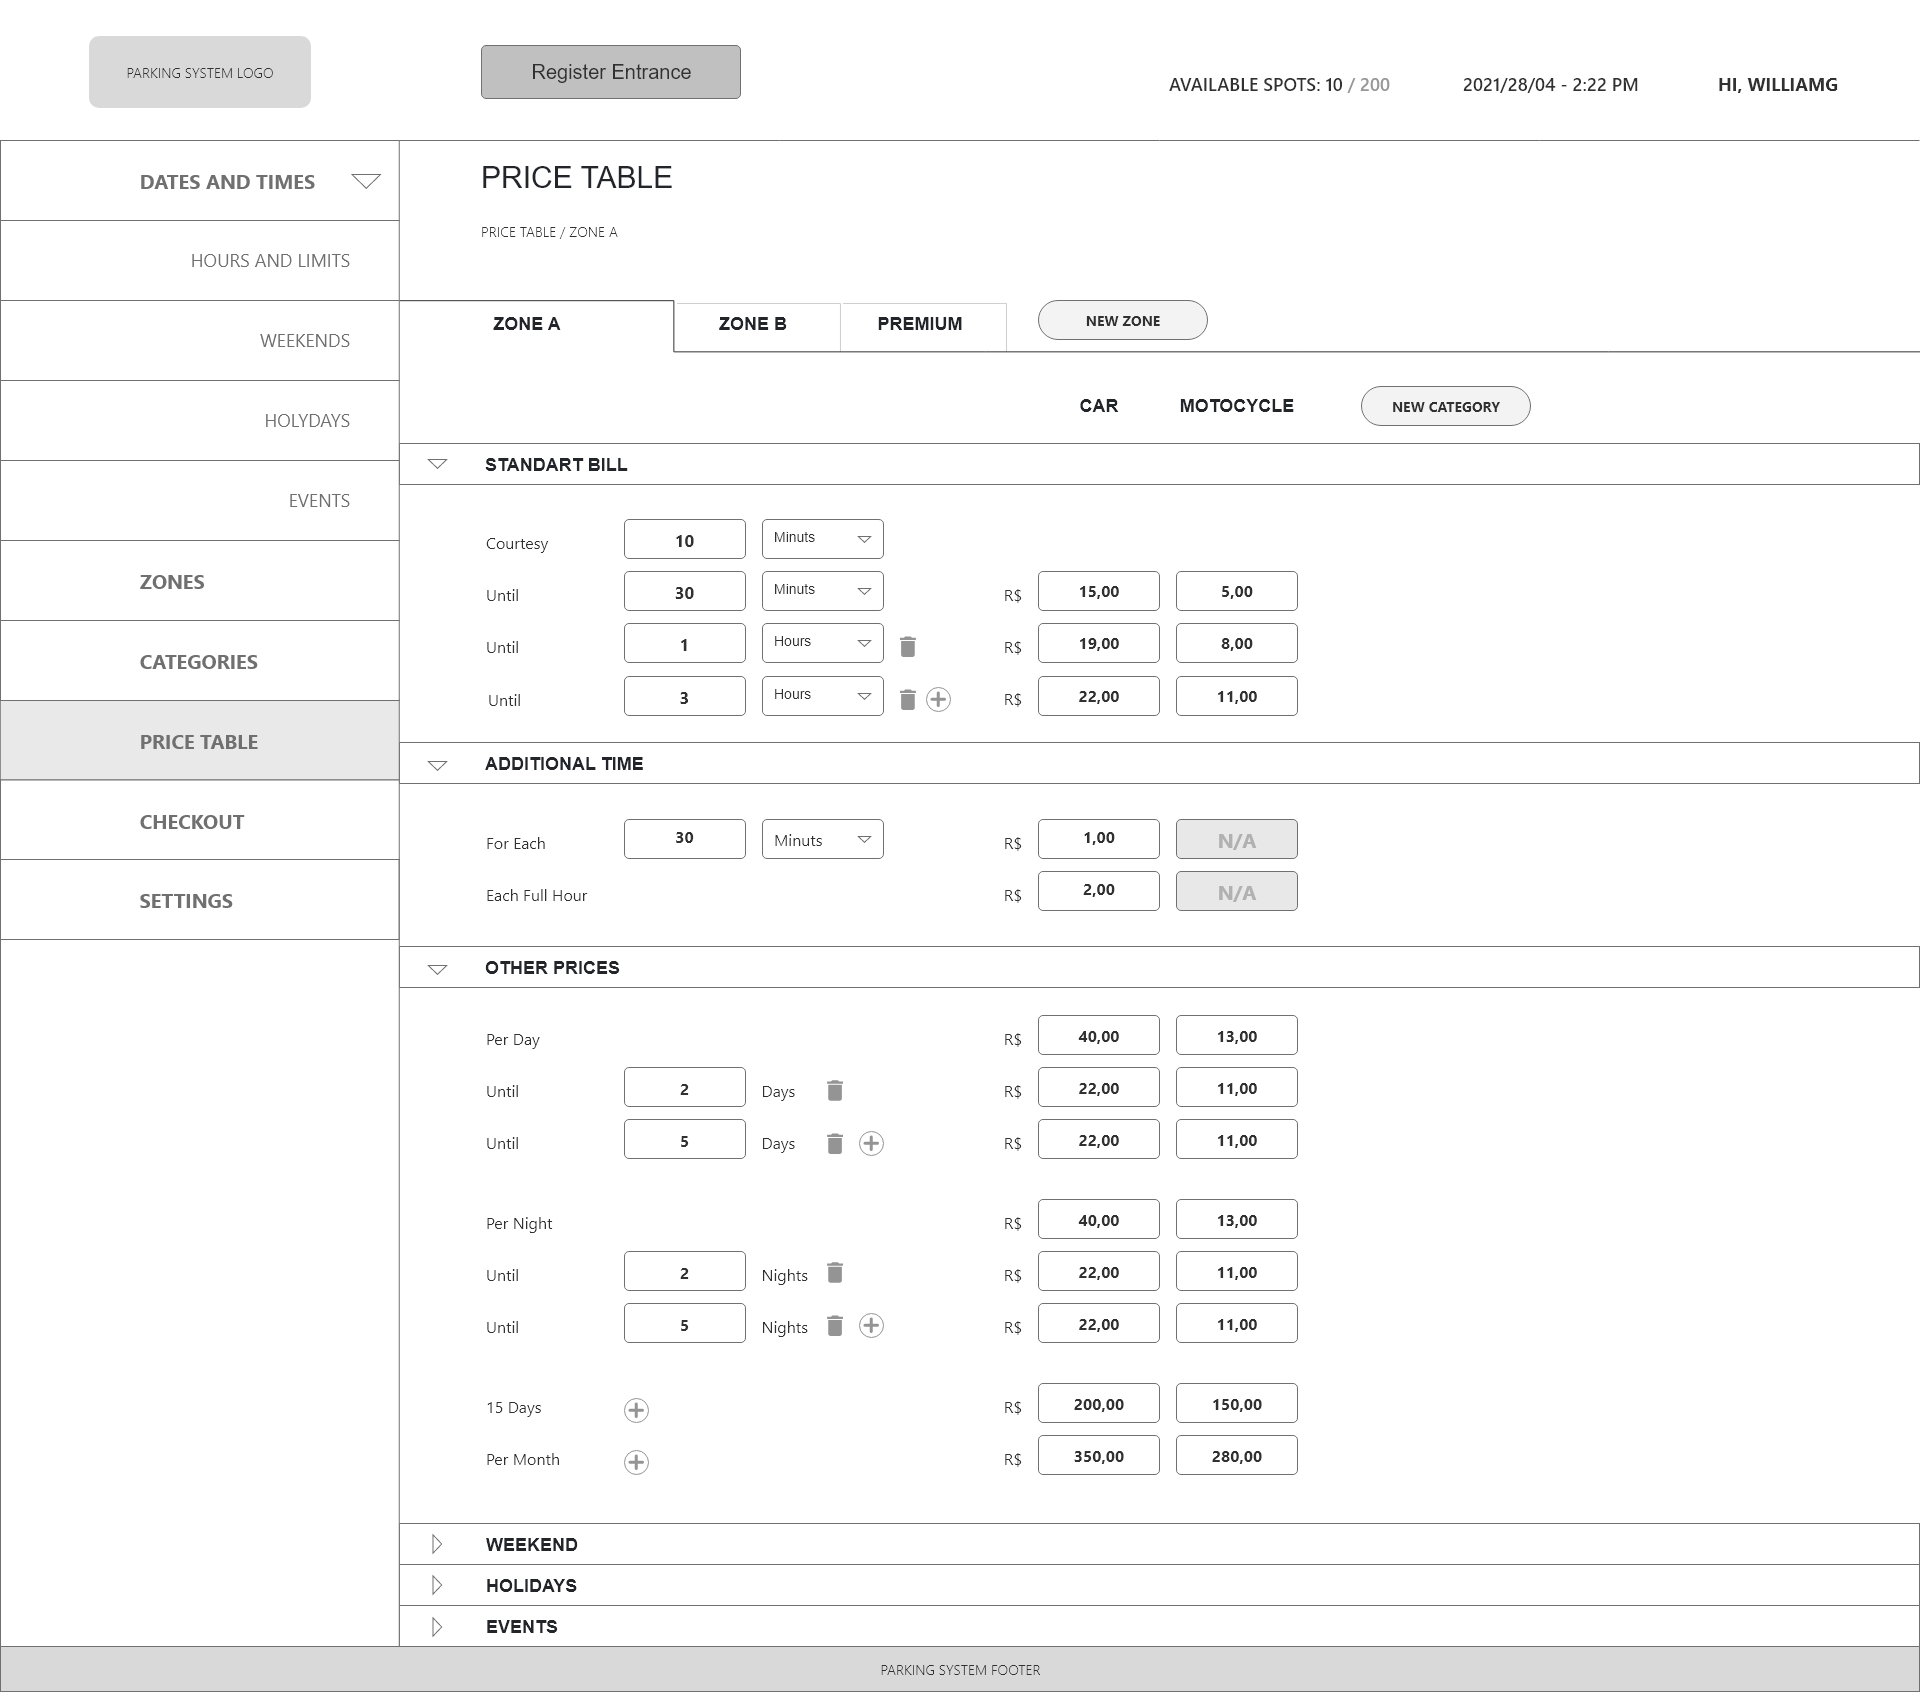
Task: Go to Zones in the sidebar
Action: [200, 581]
